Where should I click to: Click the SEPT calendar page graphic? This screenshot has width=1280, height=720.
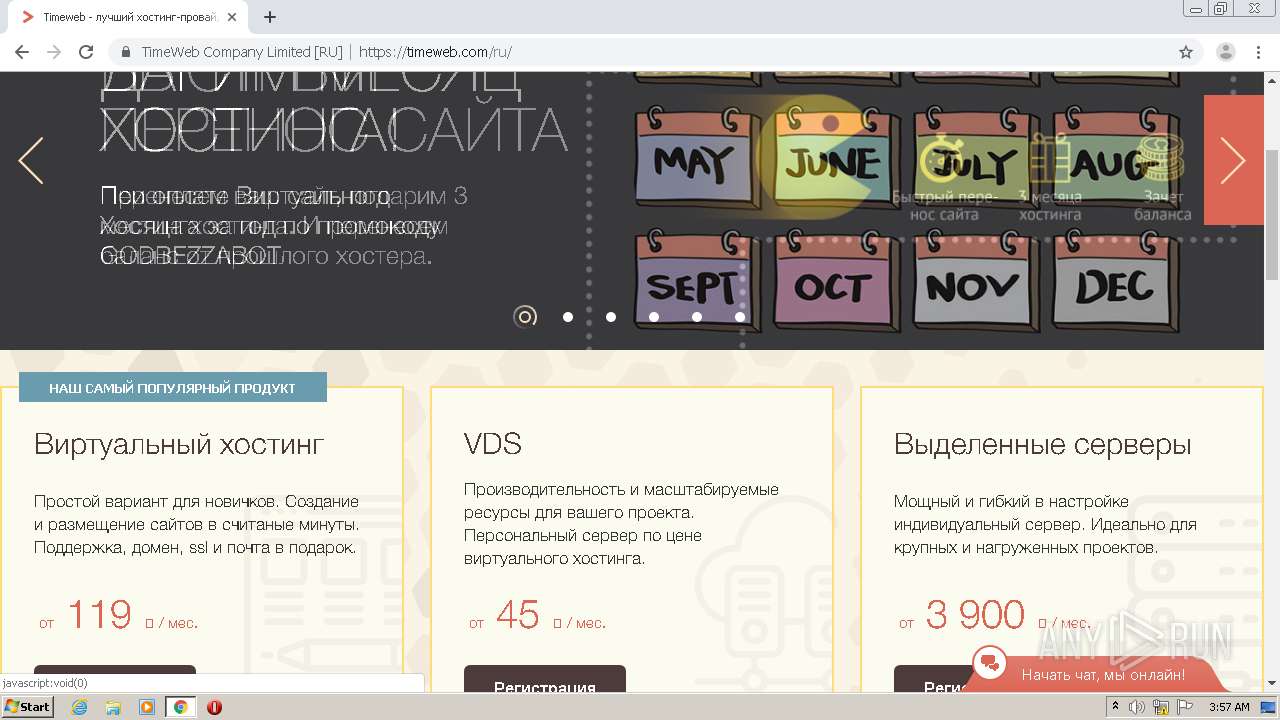coord(697,283)
